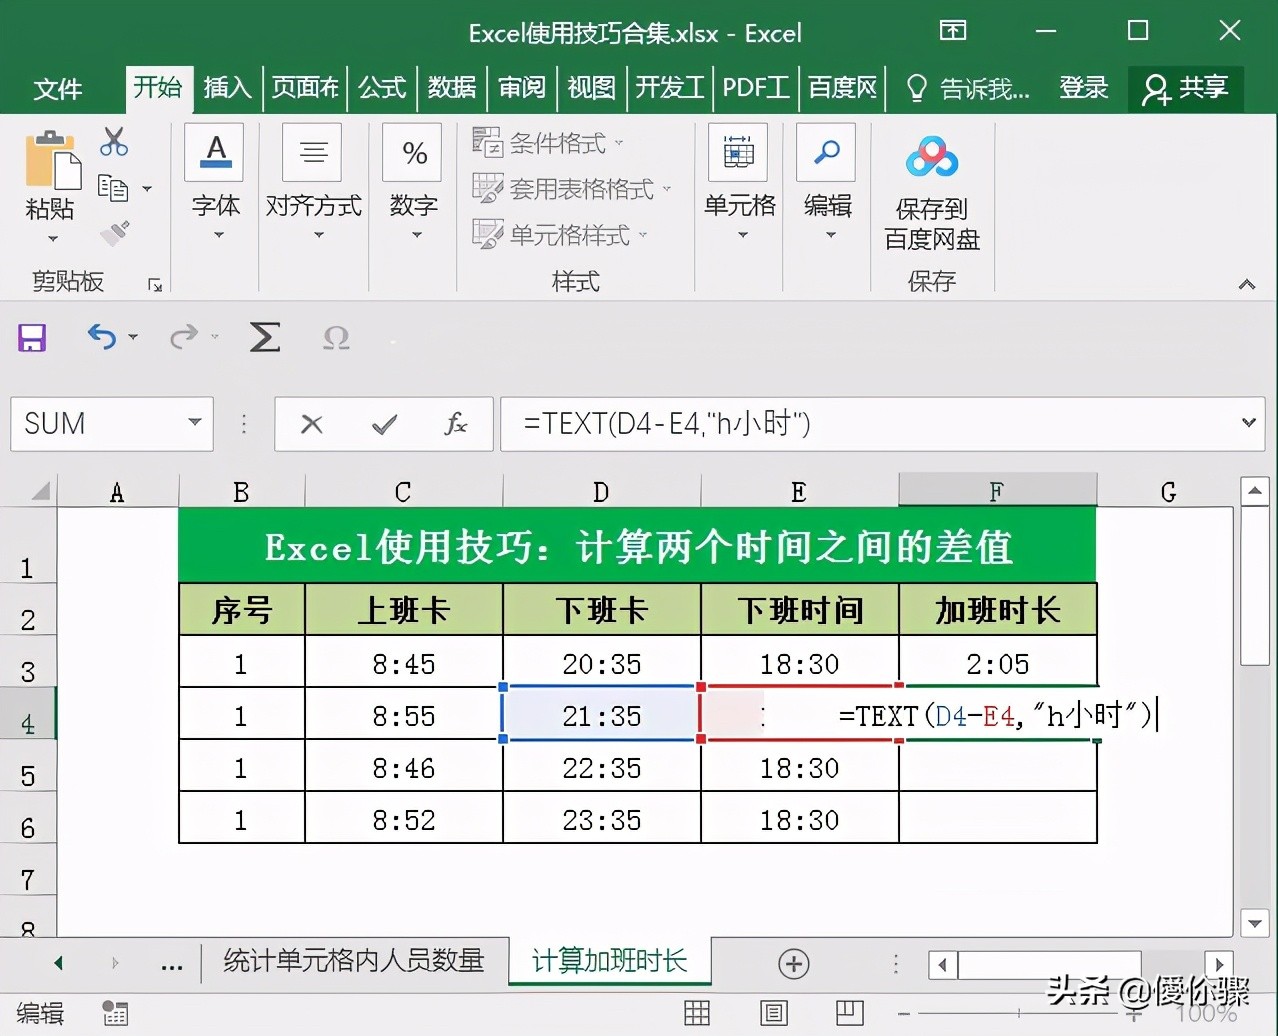Click the Format Painter brush icon
Screen dimensions: 1278x1036
coord(115,233)
